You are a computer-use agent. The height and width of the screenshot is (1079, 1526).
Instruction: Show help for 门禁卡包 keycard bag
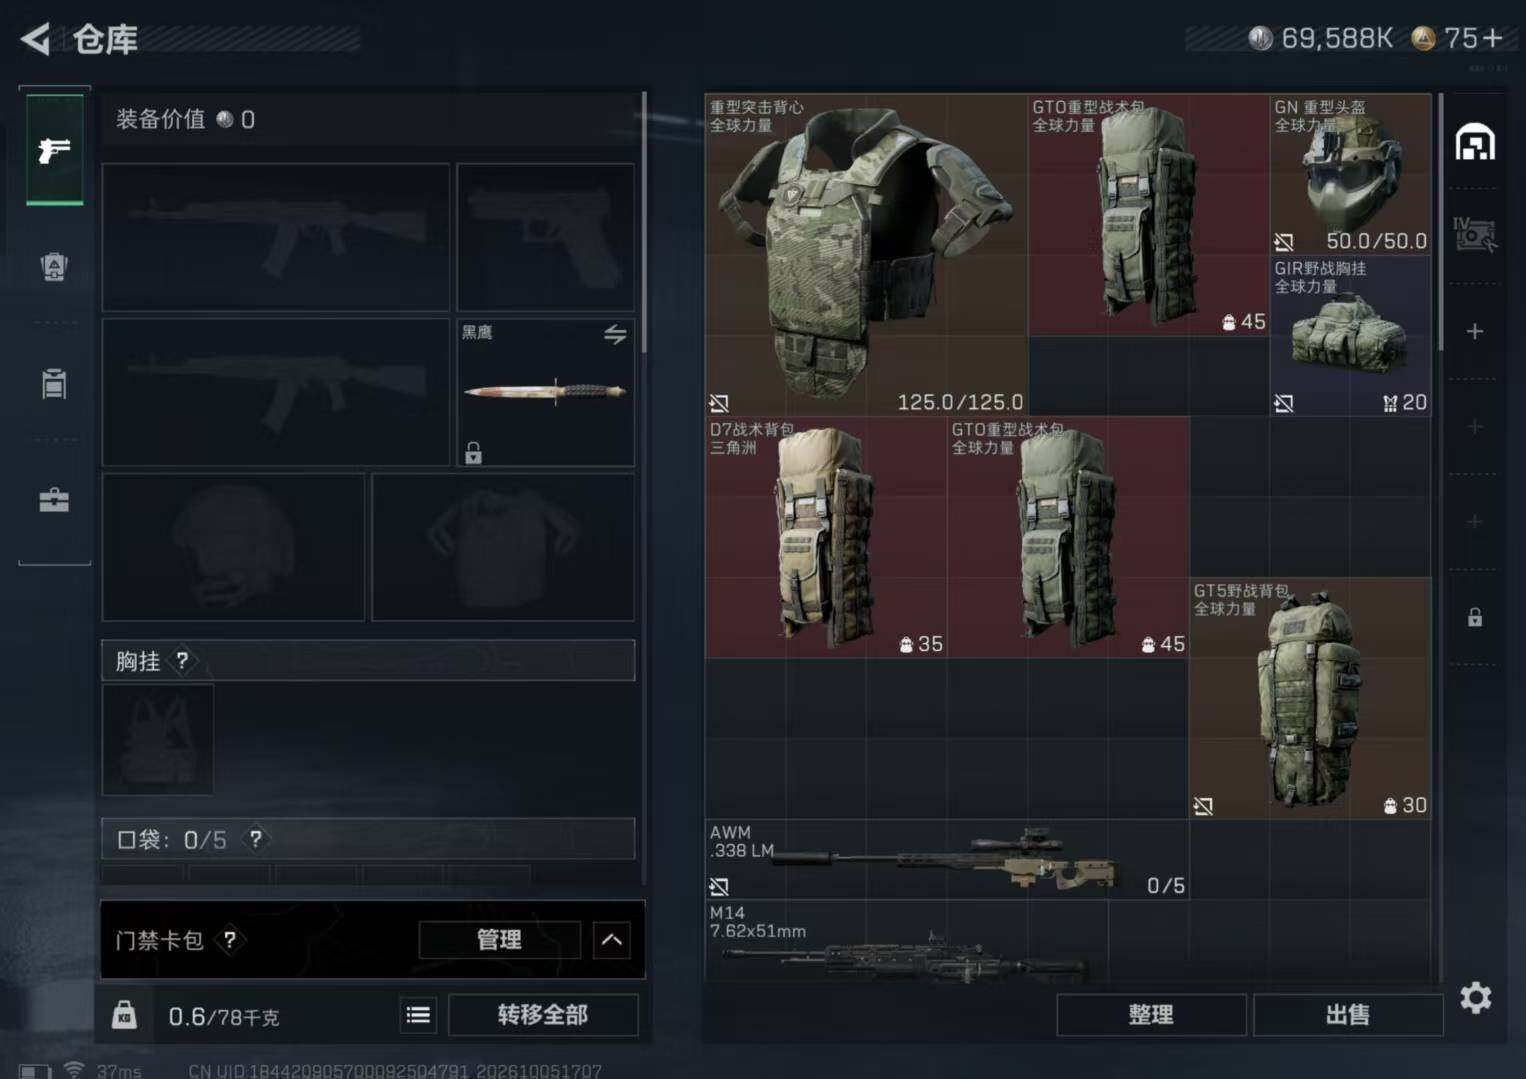coord(230,940)
